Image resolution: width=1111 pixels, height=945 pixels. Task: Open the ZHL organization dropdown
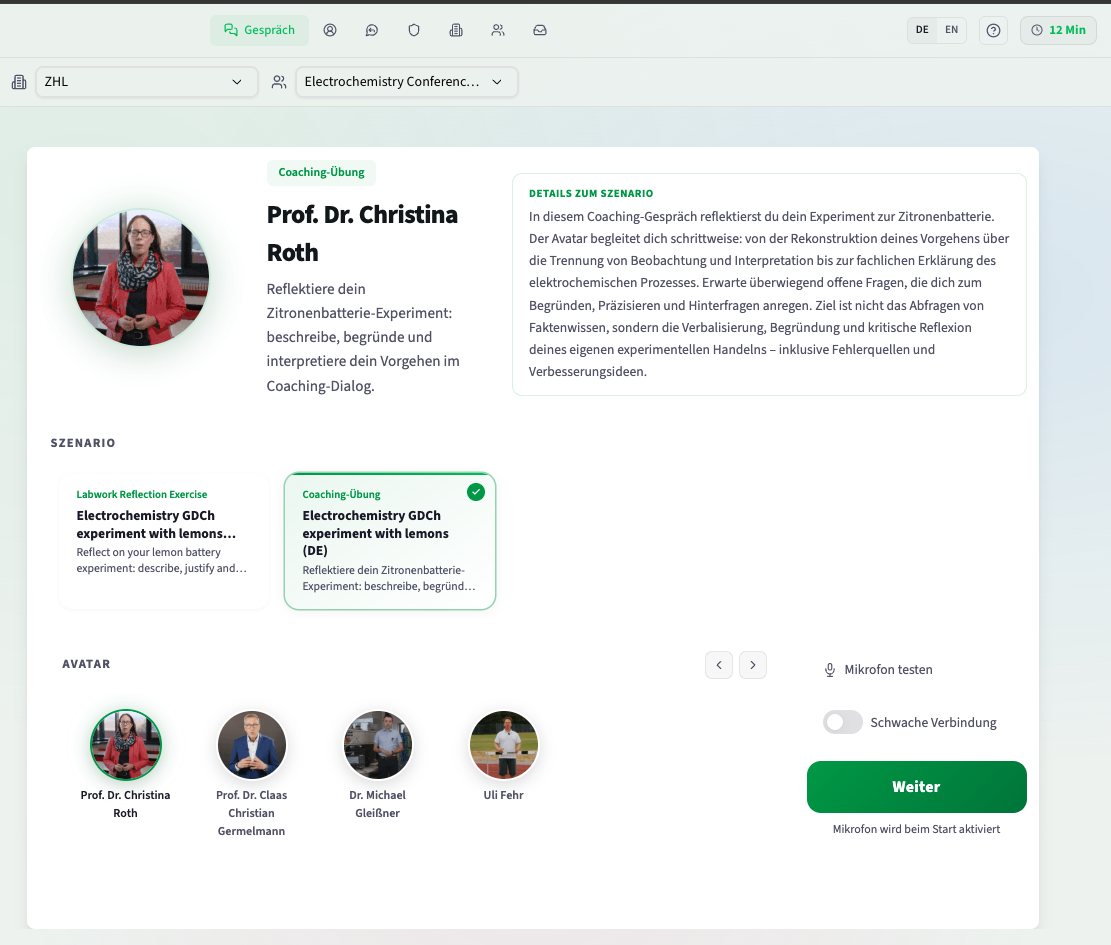pos(146,82)
